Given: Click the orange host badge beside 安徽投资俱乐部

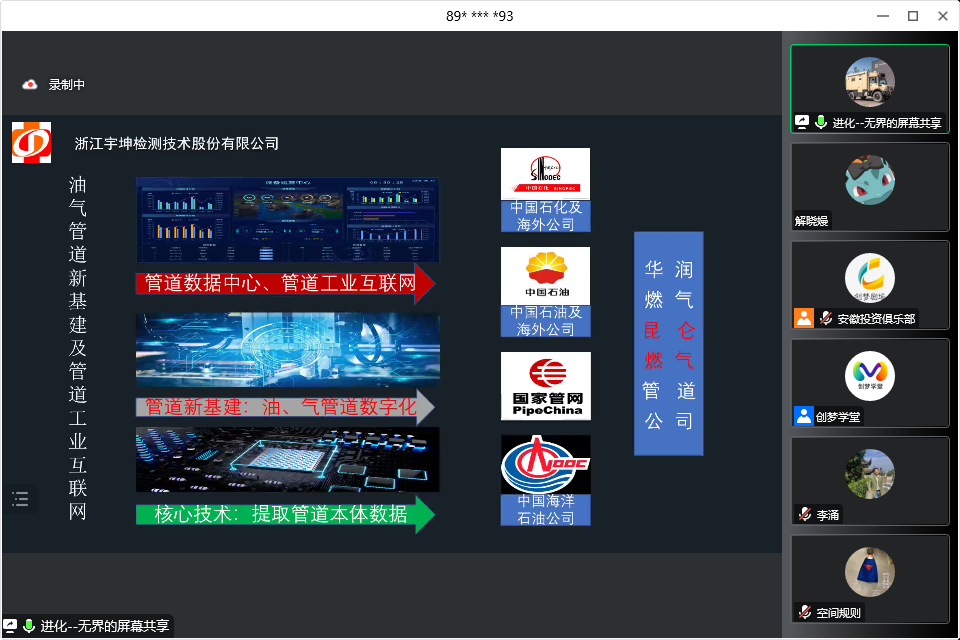Looking at the screenshot, I should pos(804,318).
